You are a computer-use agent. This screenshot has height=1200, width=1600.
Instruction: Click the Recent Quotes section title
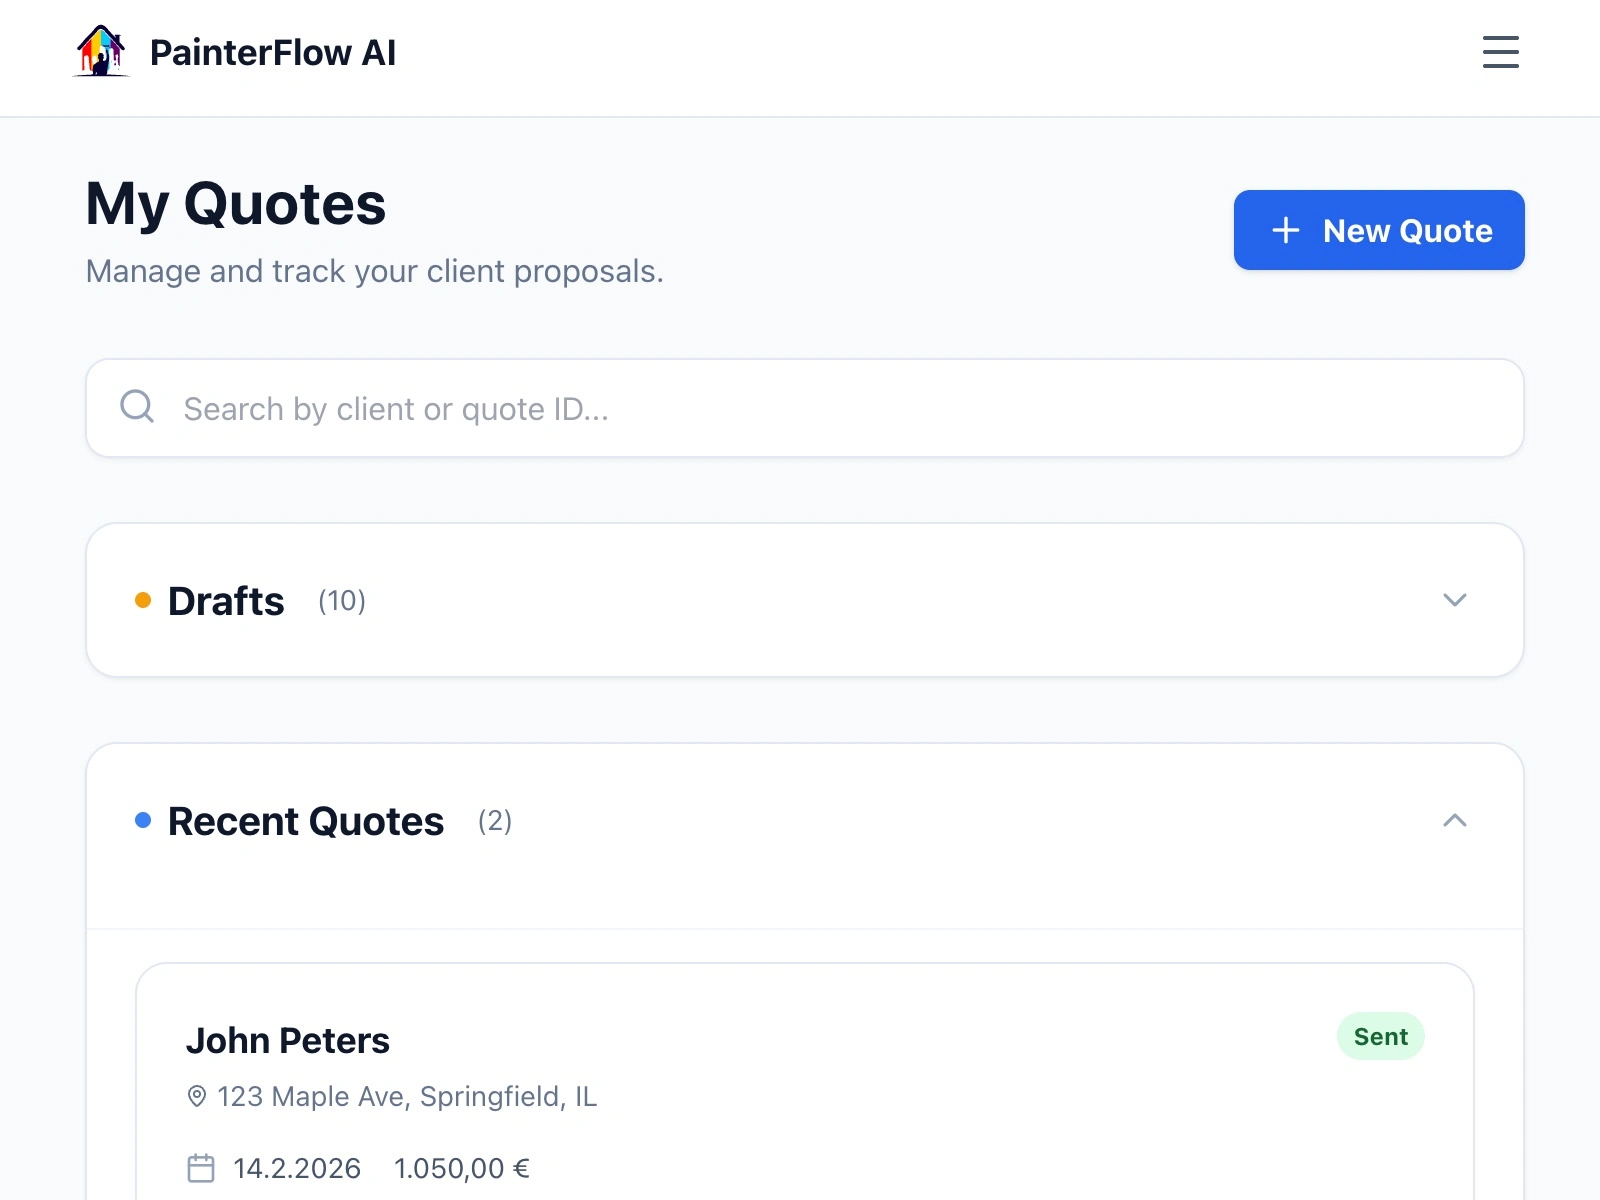click(x=305, y=821)
